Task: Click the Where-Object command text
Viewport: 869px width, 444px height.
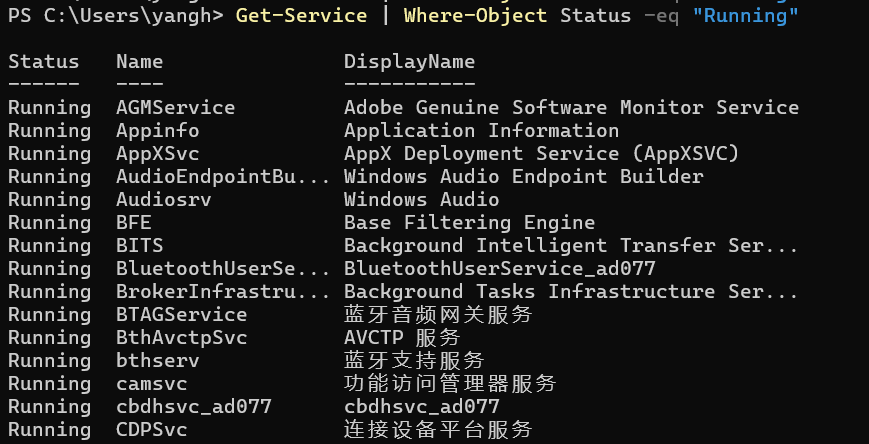Action: [x=475, y=16]
